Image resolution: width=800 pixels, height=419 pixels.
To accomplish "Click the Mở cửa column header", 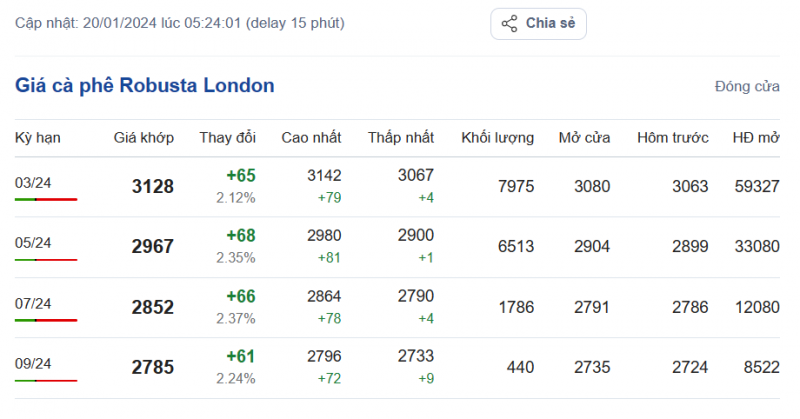I will pos(584,137).
